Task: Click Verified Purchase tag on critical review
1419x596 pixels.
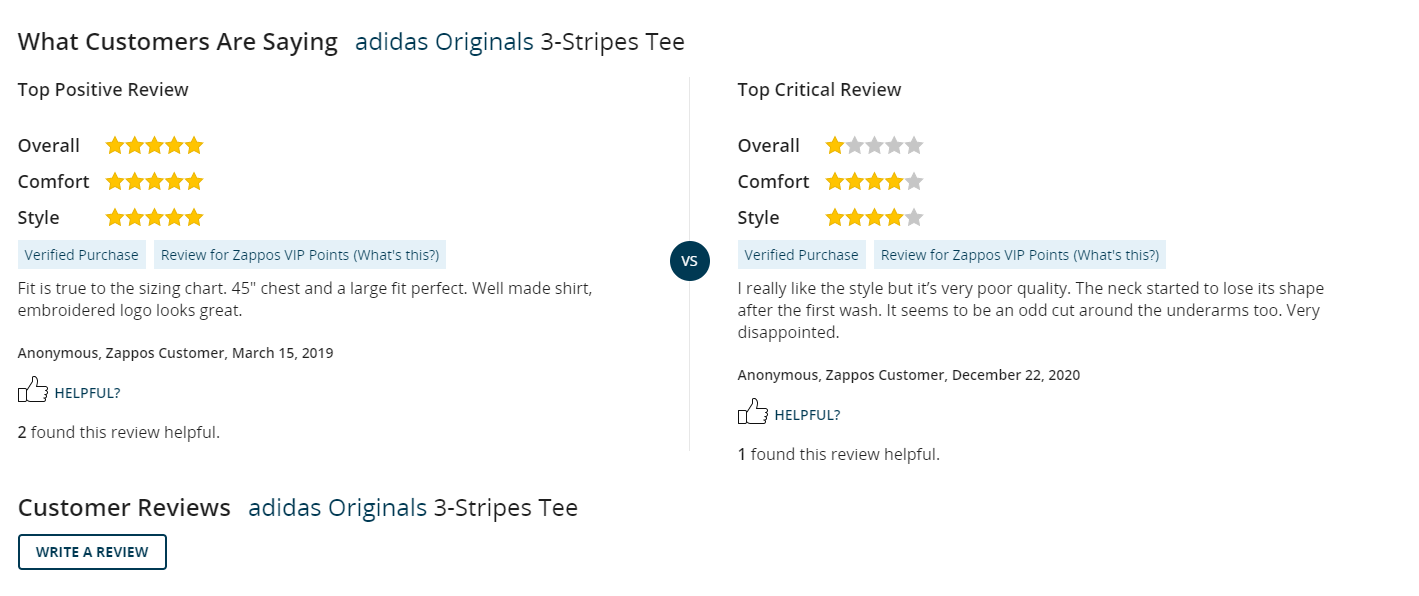Action: 802,255
